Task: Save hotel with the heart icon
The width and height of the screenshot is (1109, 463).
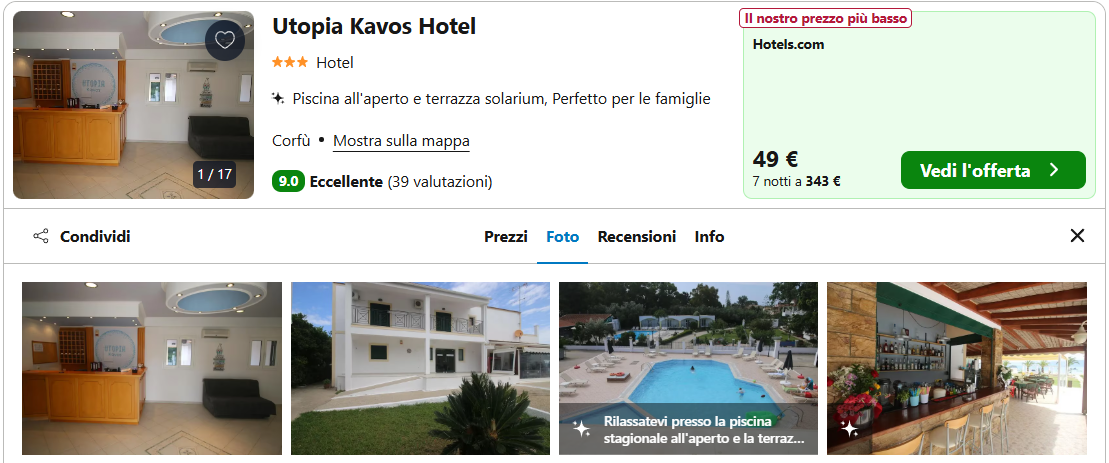Action: pyautogui.click(x=225, y=40)
